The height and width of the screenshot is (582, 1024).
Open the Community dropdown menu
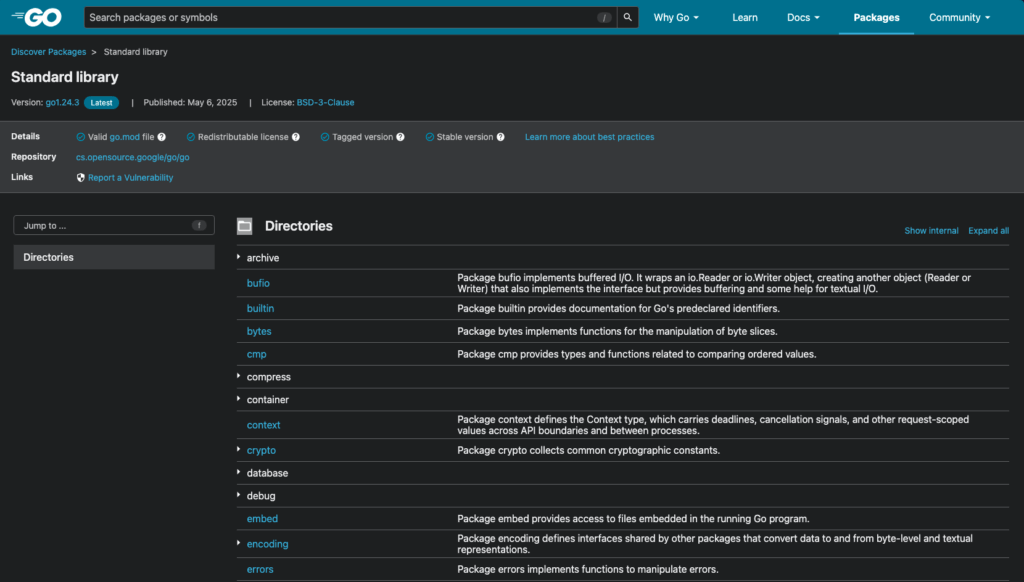point(959,18)
